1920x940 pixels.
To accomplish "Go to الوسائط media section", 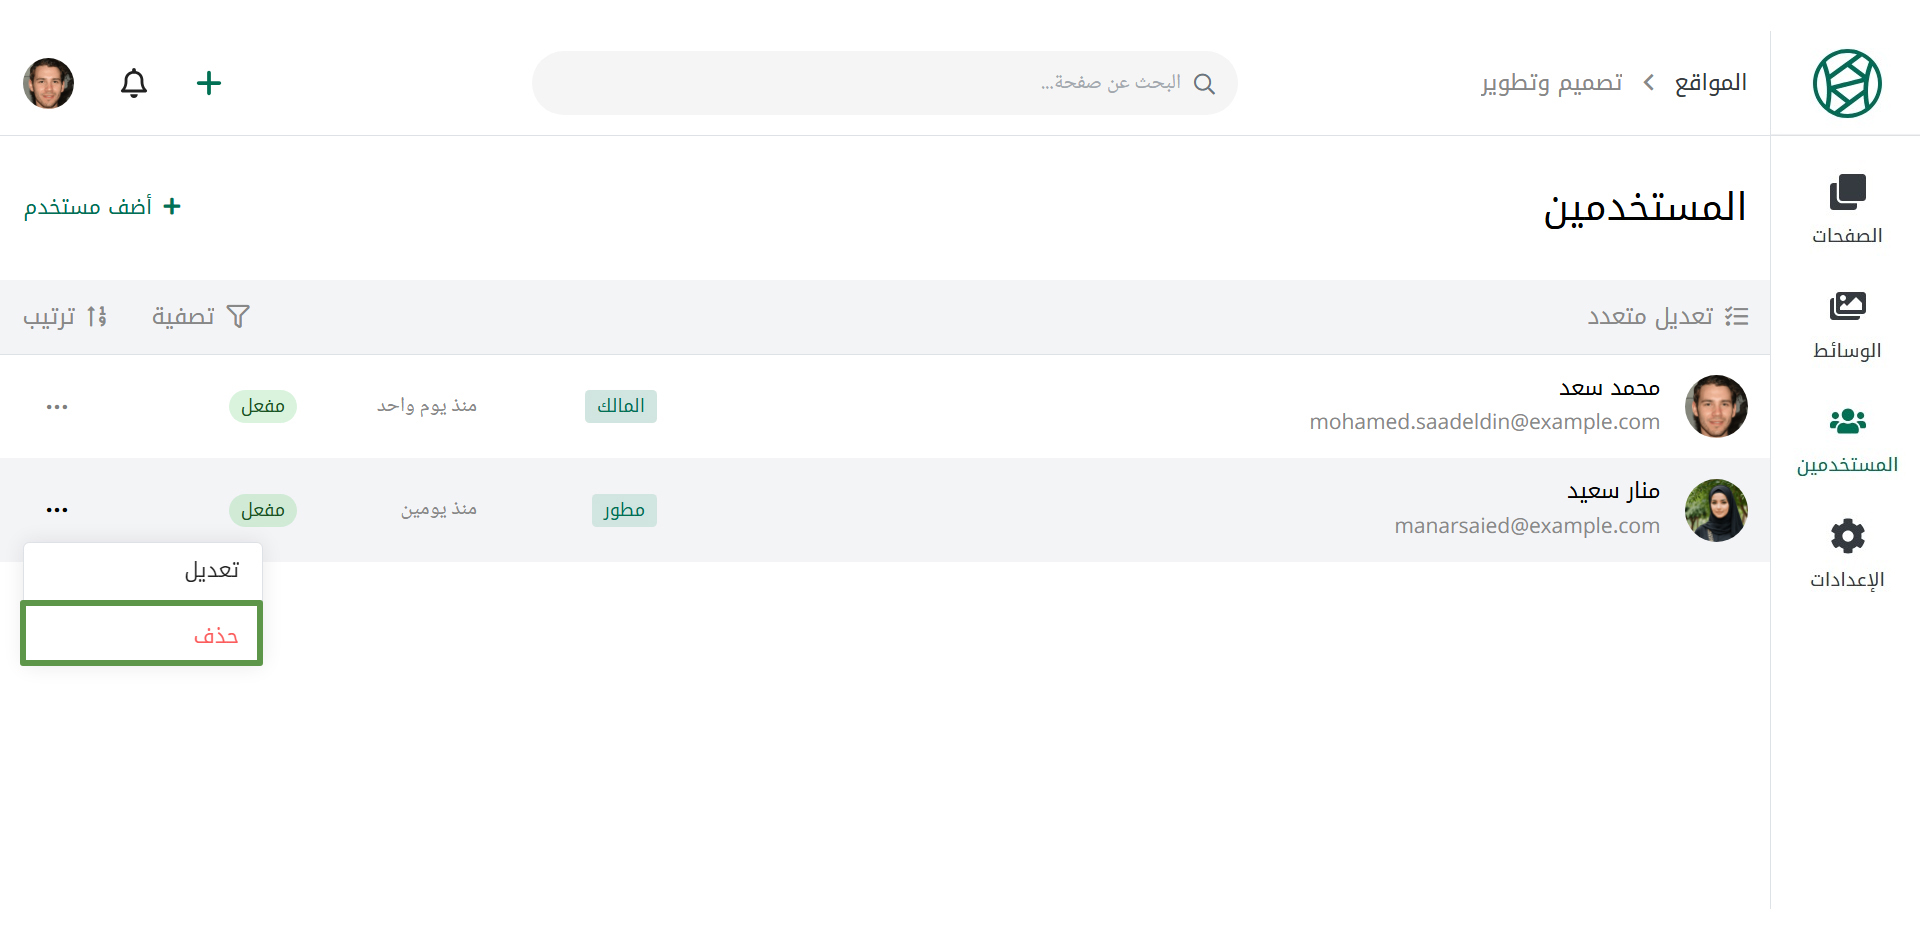I will [1847, 325].
